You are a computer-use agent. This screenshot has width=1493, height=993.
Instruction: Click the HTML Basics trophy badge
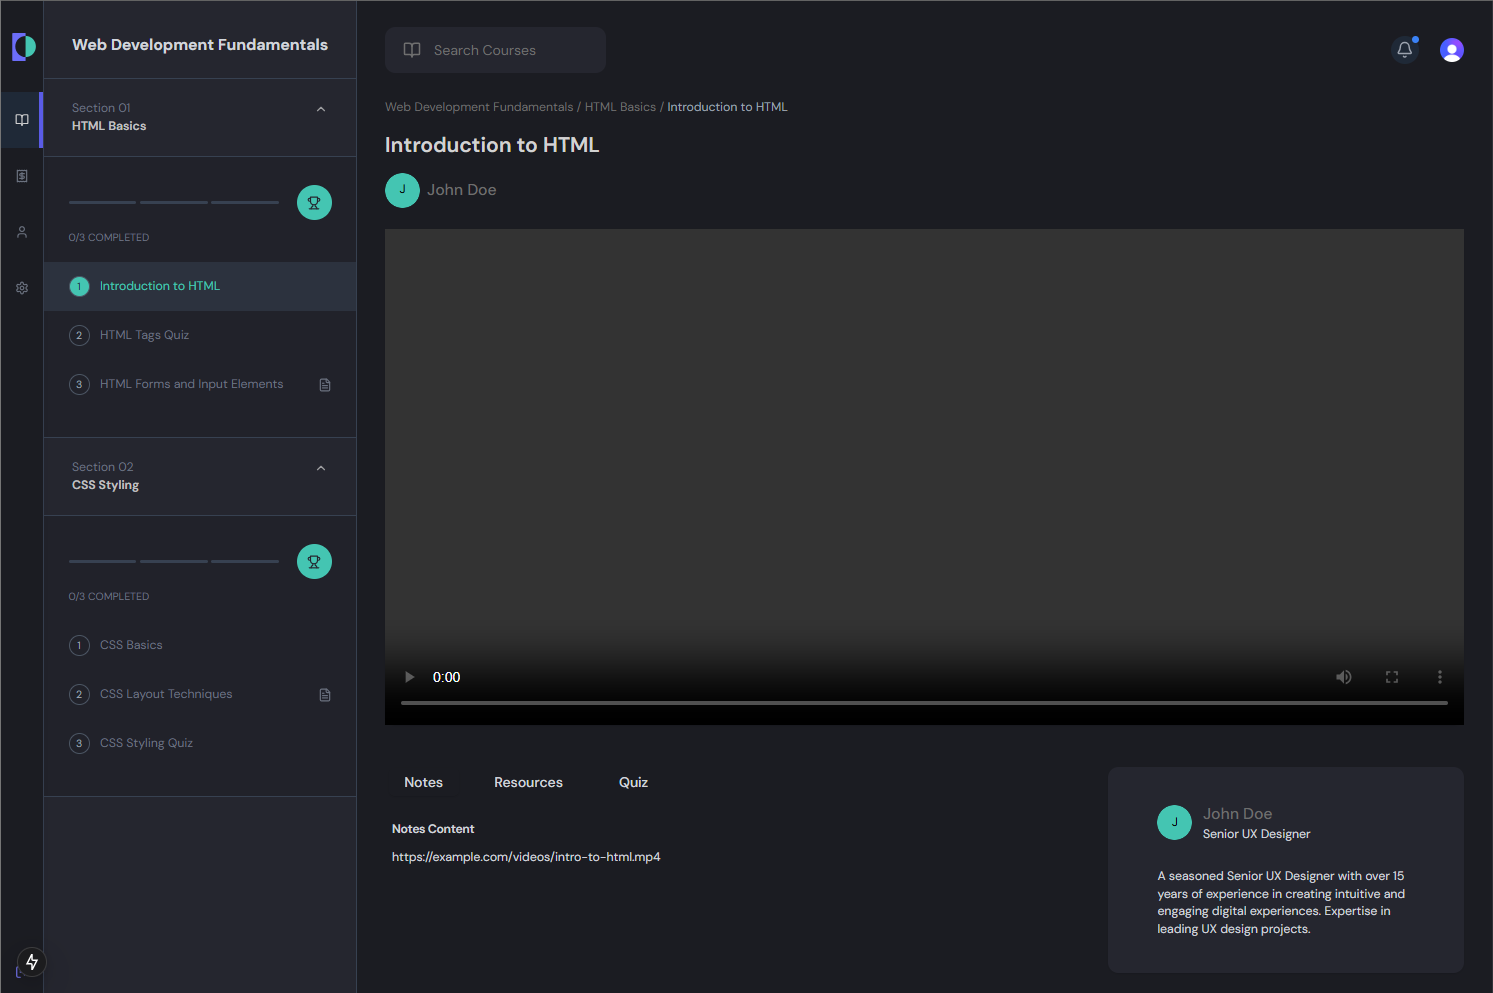point(314,203)
